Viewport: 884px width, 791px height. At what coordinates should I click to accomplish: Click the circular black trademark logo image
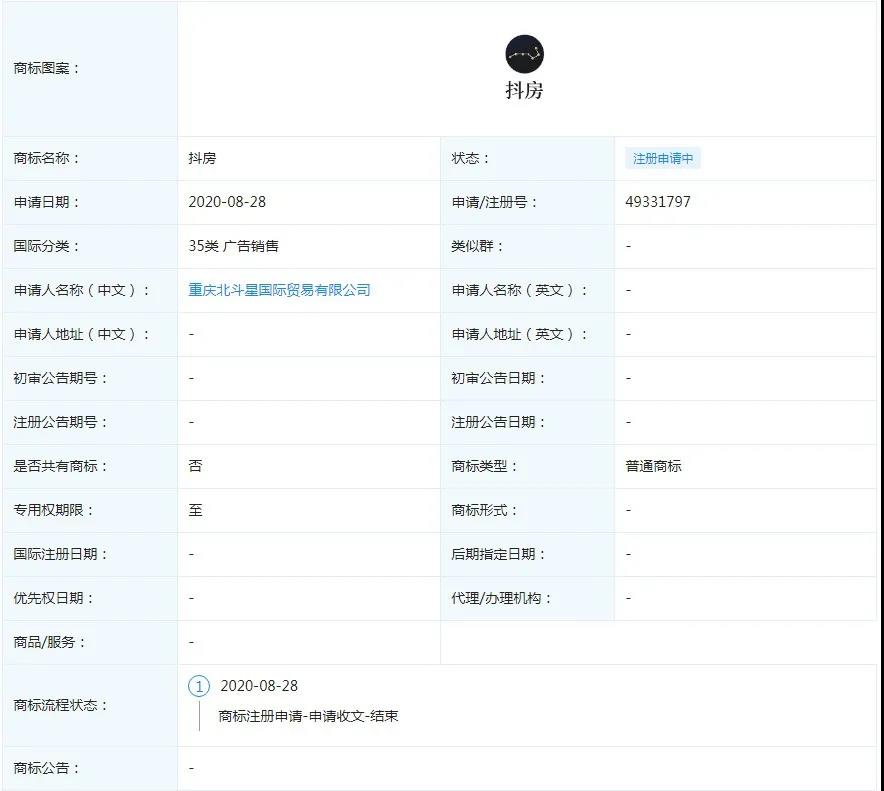click(524, 54)
